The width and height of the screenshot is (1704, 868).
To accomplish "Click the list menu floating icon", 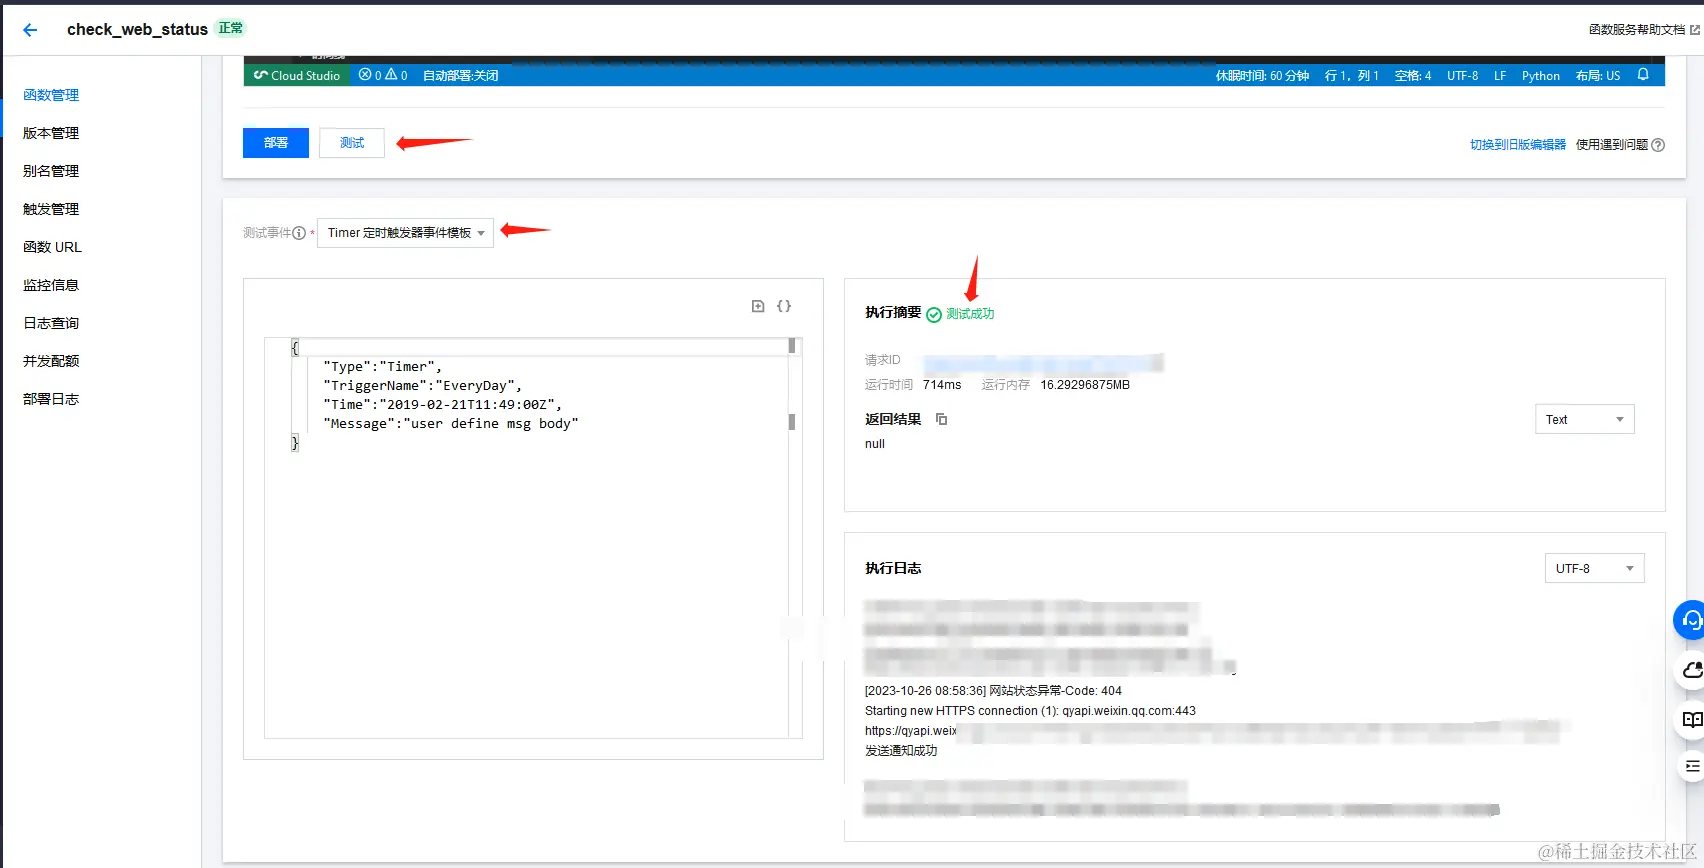I will [x=1692, y=766].
